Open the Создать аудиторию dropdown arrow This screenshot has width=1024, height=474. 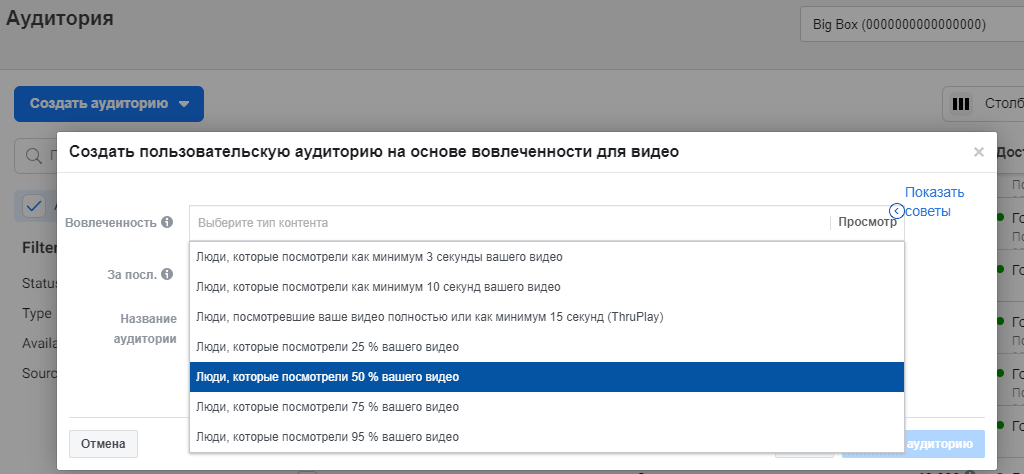[x=184, y=104]
